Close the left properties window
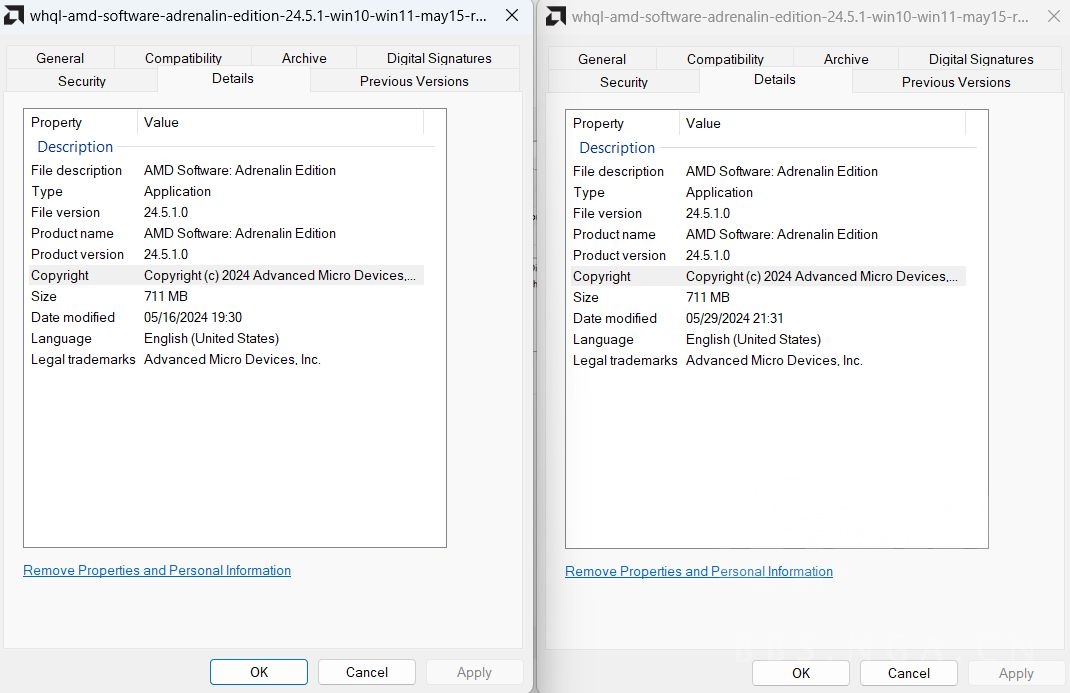The image size is (1070, 693). click(x=512, y=16)
